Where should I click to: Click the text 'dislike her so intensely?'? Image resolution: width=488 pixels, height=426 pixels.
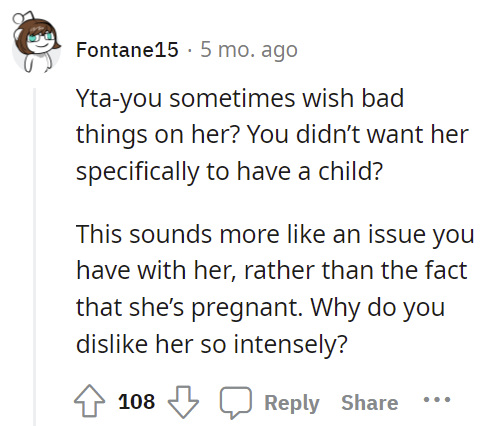[212, 344]
